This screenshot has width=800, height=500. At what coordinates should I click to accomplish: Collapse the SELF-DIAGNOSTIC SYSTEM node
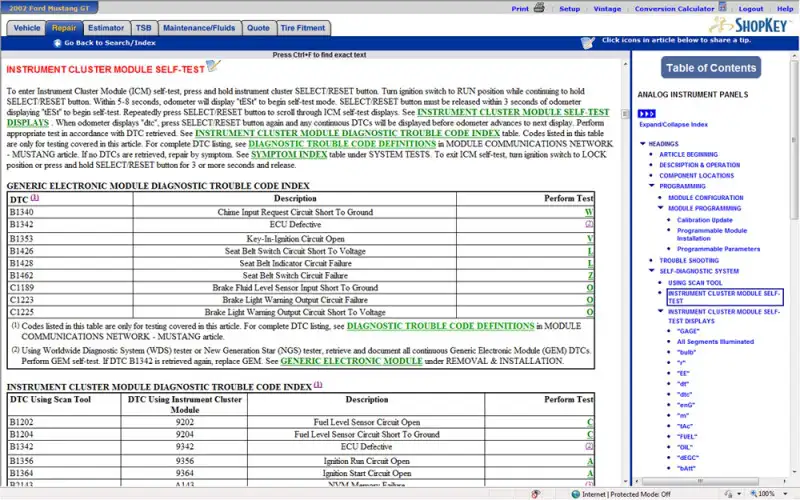pyautogui.click(x=652, y=270)
